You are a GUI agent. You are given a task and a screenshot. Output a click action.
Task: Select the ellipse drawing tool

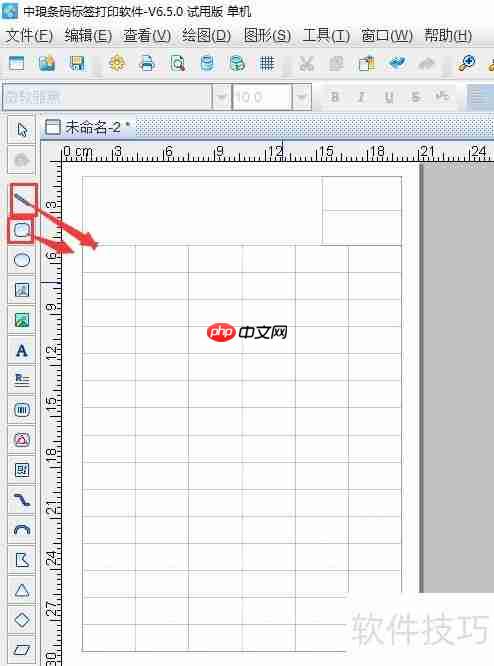coord(22,260)
